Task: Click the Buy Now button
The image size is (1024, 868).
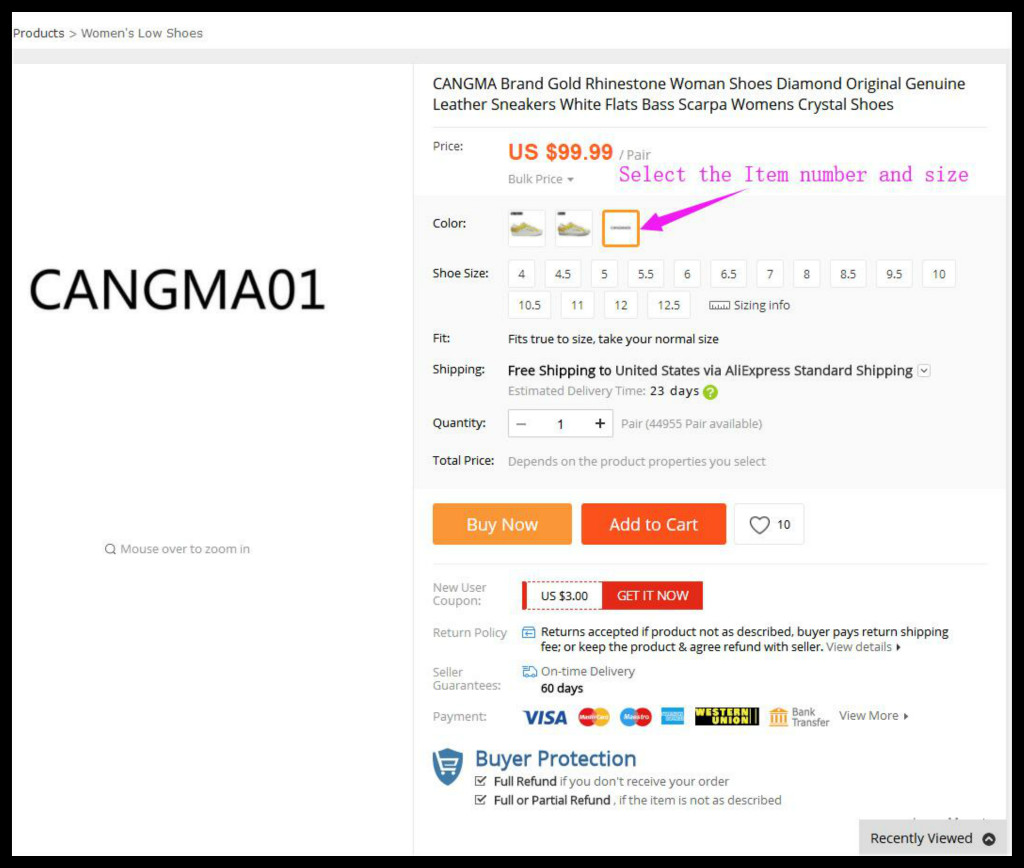Action: (x=502, y=524)
